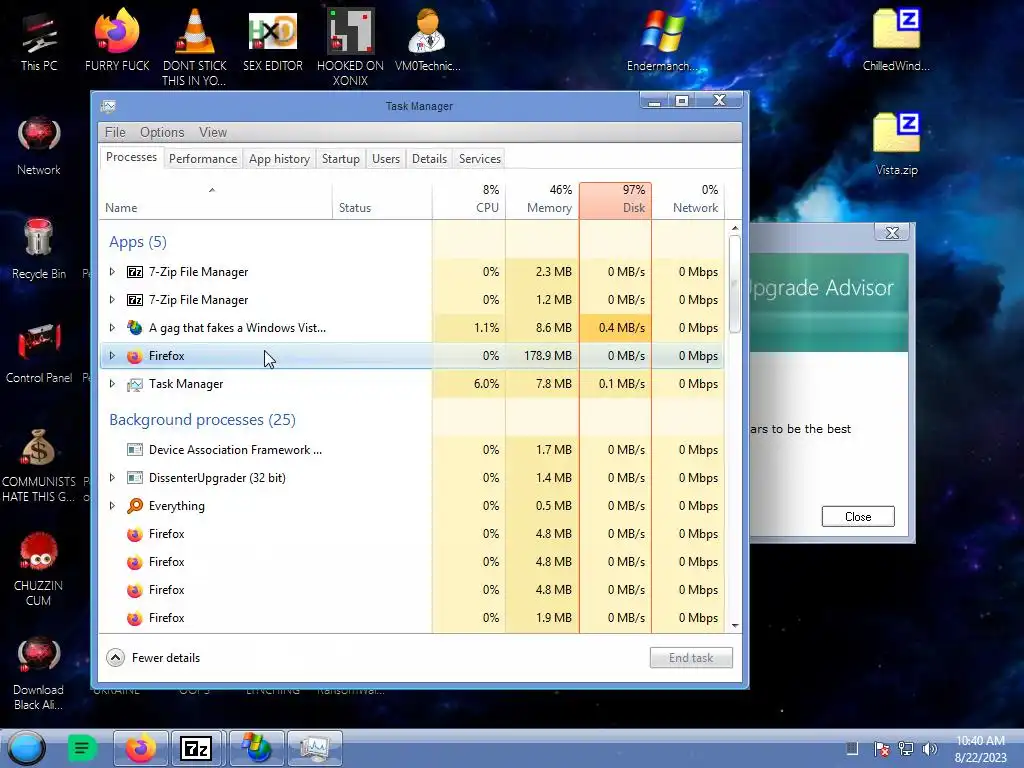Viewport: 1024px width, 768px height.
Task: Click the Background processes (25) heading
Action: (x=202, y=420)
